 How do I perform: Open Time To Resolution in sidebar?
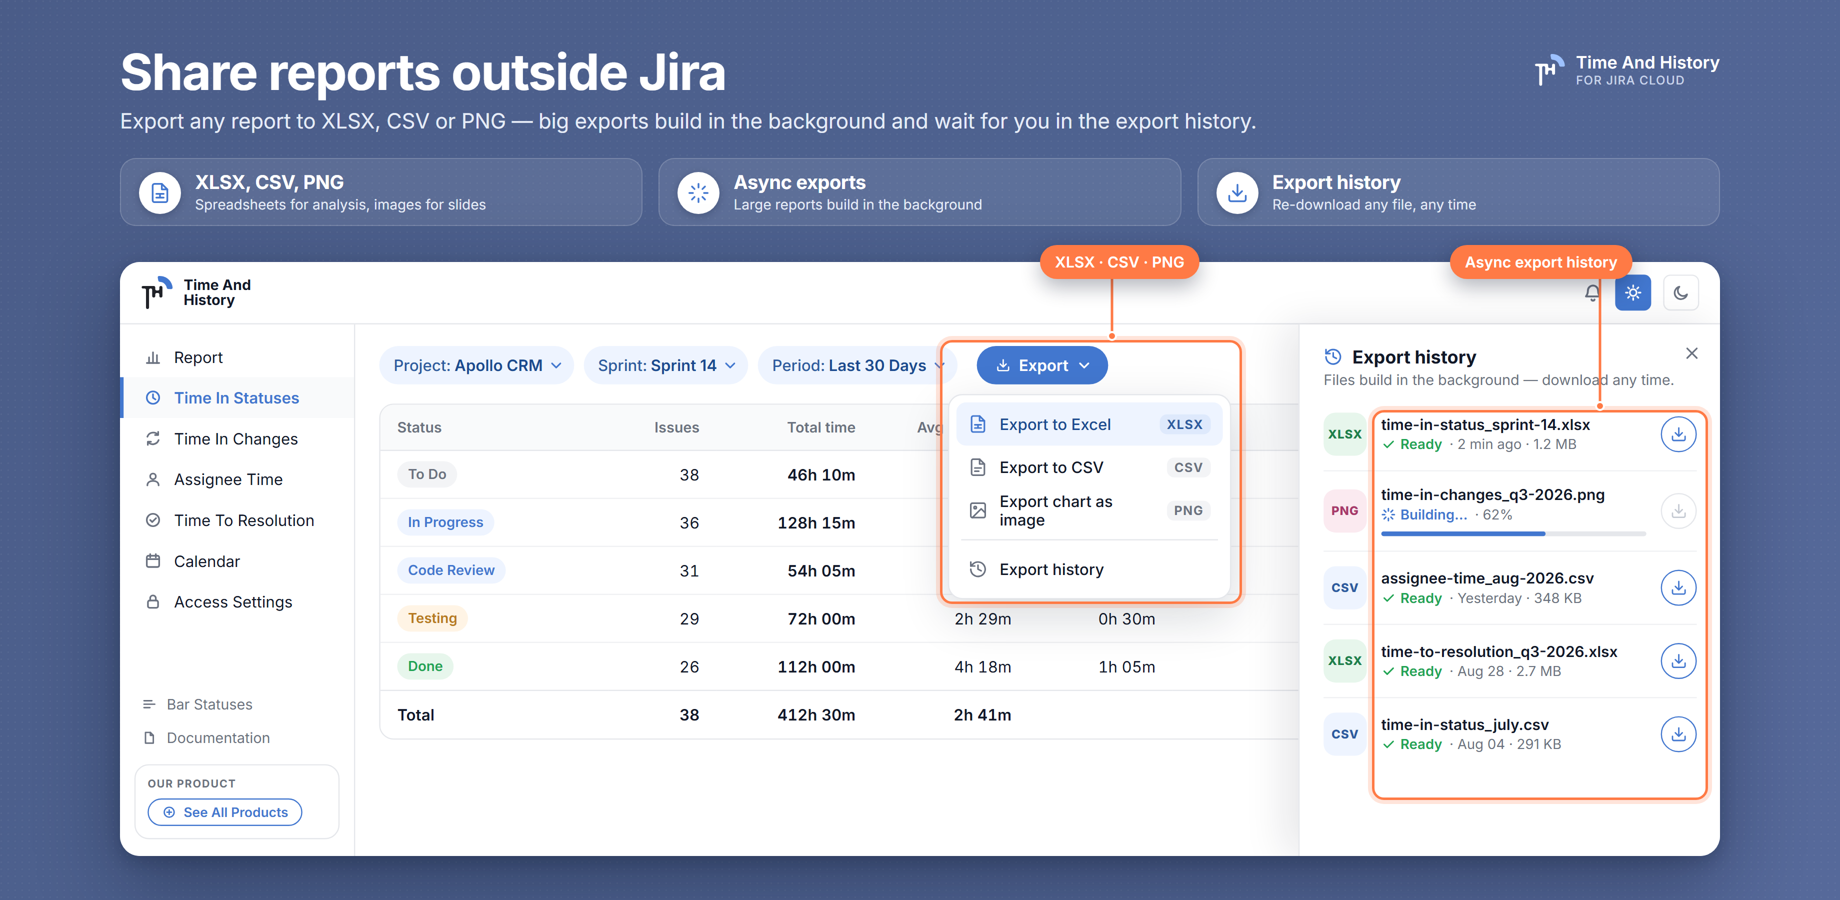click(x=238, y=521)
